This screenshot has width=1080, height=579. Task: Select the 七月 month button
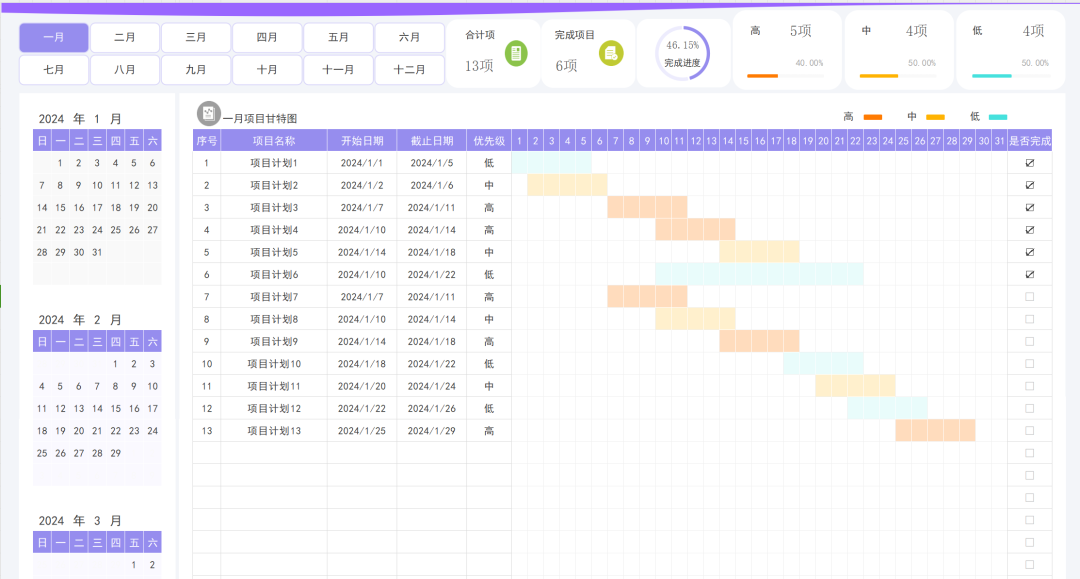pos(54,70)
